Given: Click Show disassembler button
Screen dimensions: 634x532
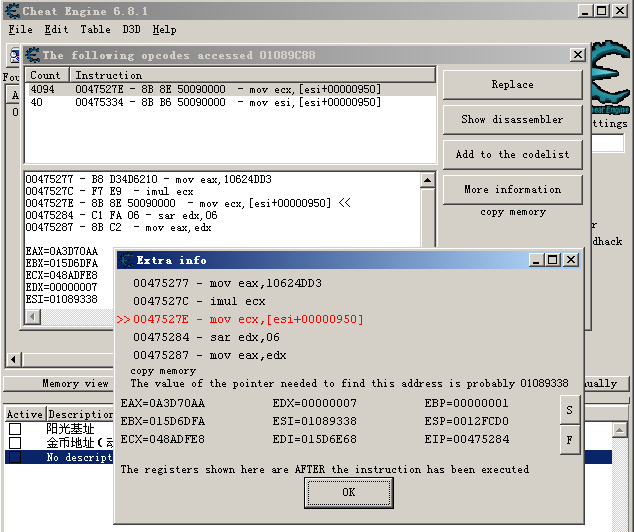Looking at the screenshot, I should point(513,119).
